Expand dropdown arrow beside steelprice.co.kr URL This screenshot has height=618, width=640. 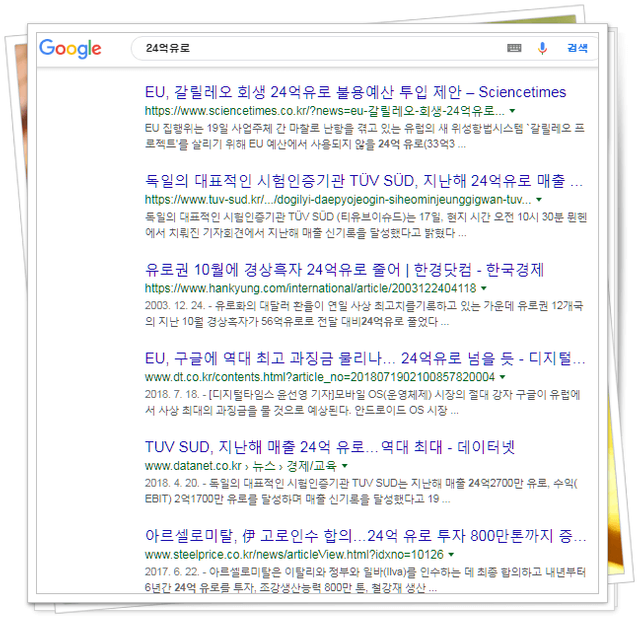click(x=451, y=554)
